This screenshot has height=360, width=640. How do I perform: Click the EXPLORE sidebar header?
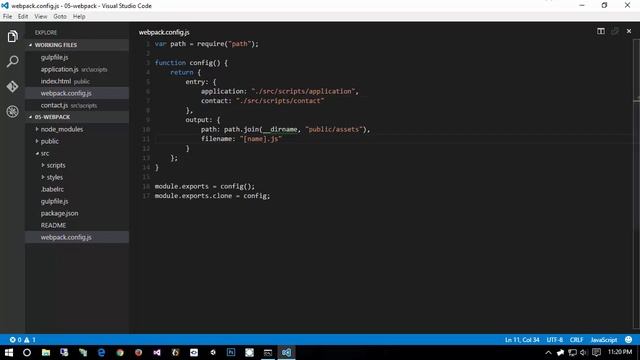(x=46, y=32)
